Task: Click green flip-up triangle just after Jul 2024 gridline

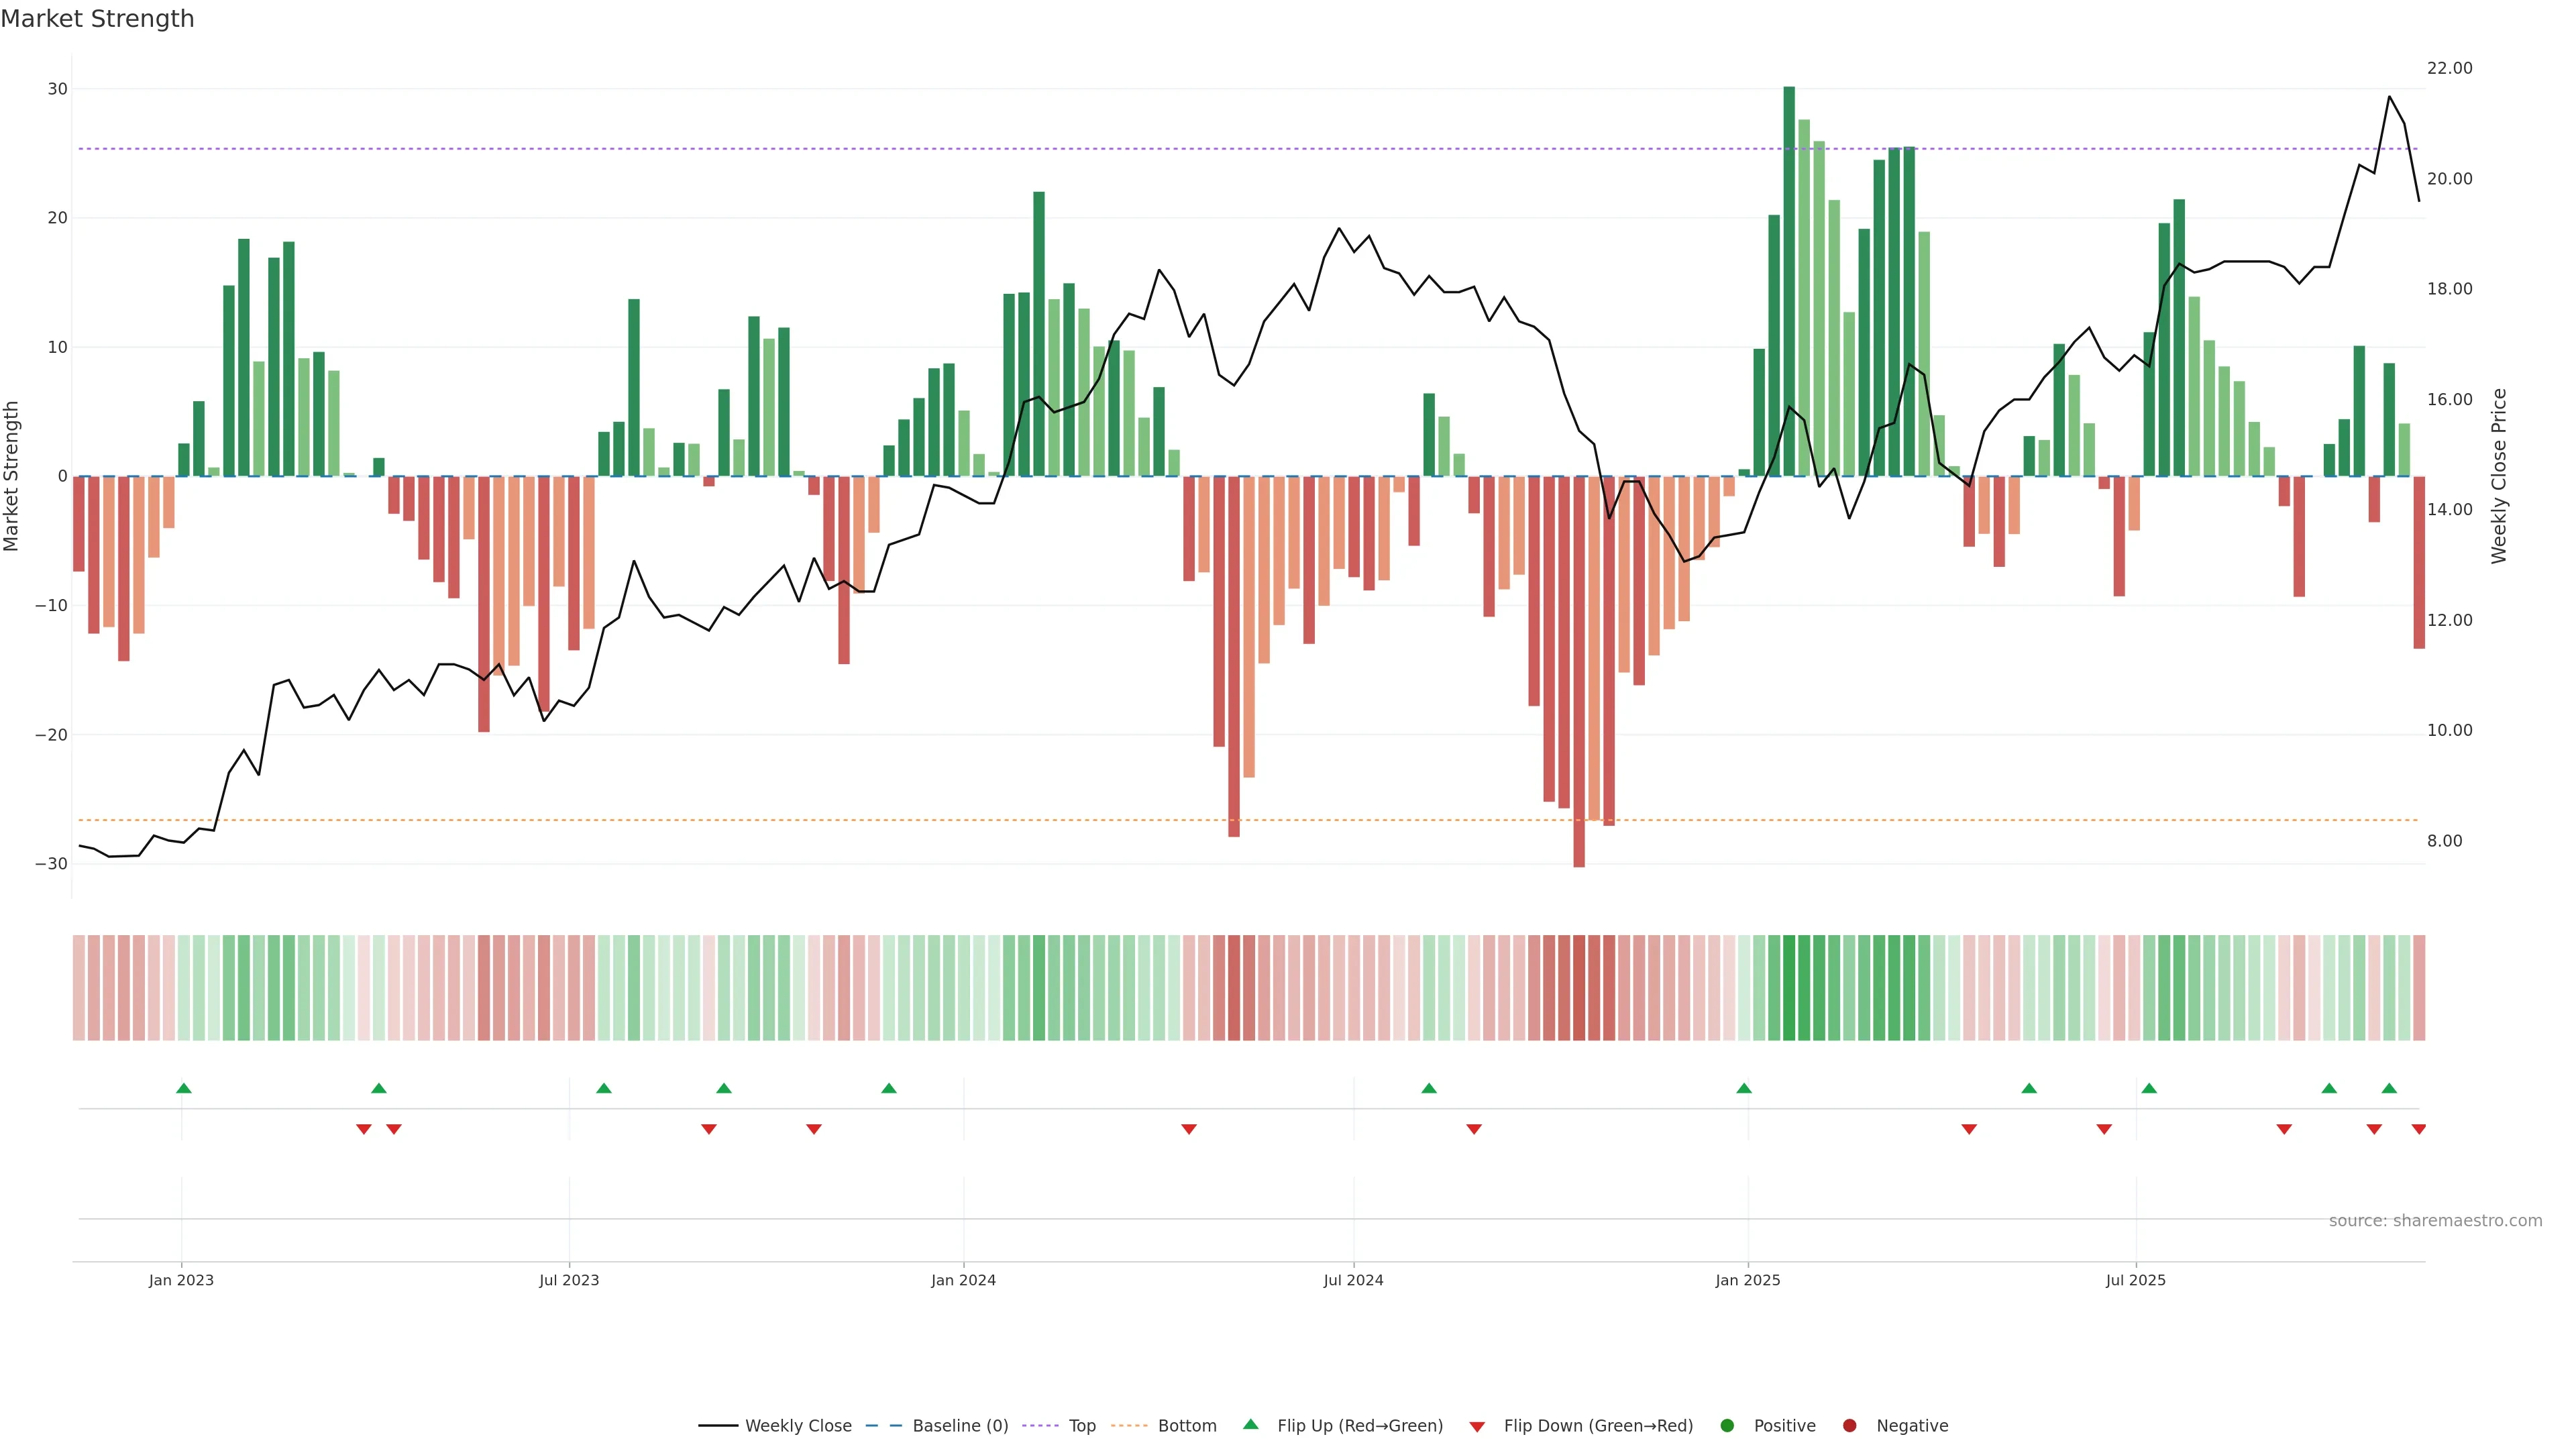Action: pos(1429,1088)
